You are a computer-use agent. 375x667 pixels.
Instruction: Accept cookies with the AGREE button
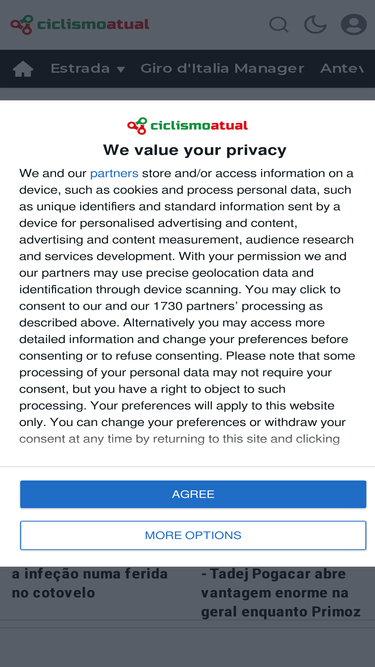pyautogui.click(x=193, y=494)
